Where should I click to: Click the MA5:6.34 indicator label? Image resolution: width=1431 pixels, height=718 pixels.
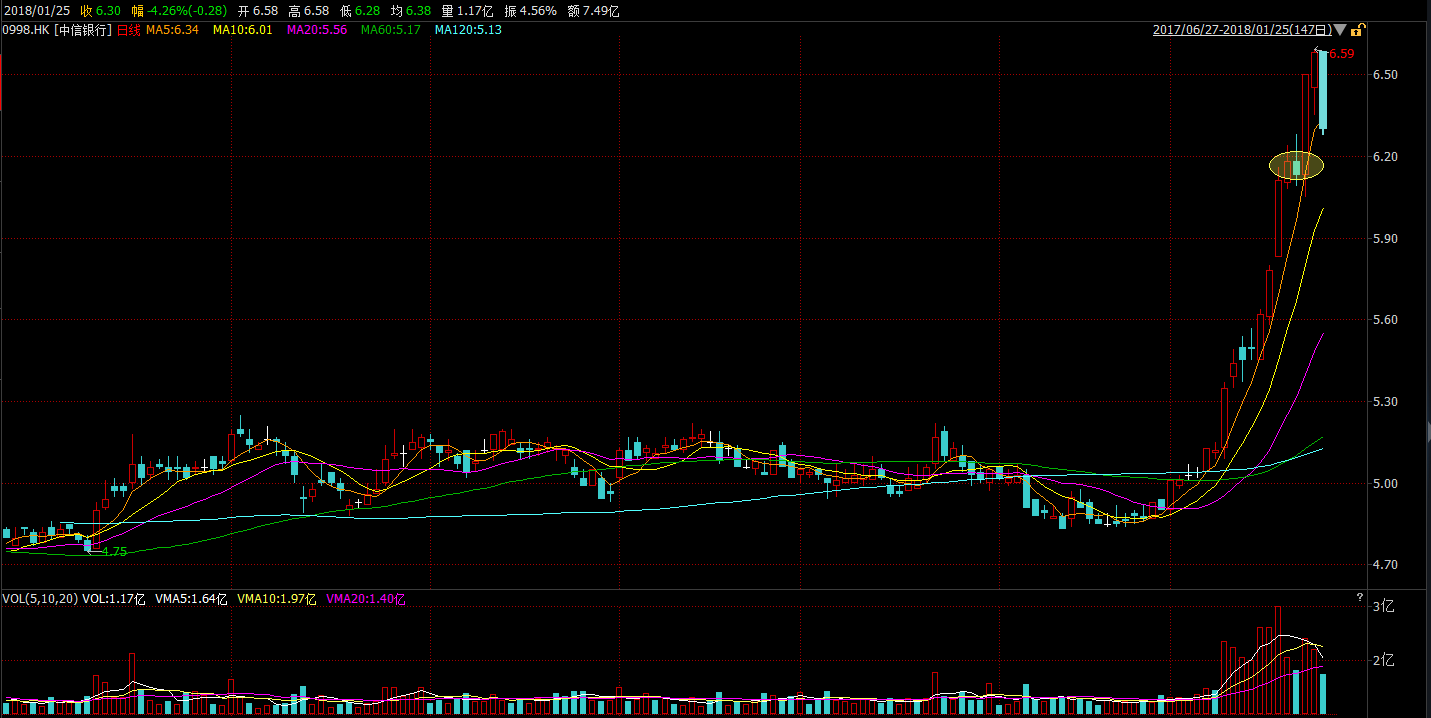(173, 30)
